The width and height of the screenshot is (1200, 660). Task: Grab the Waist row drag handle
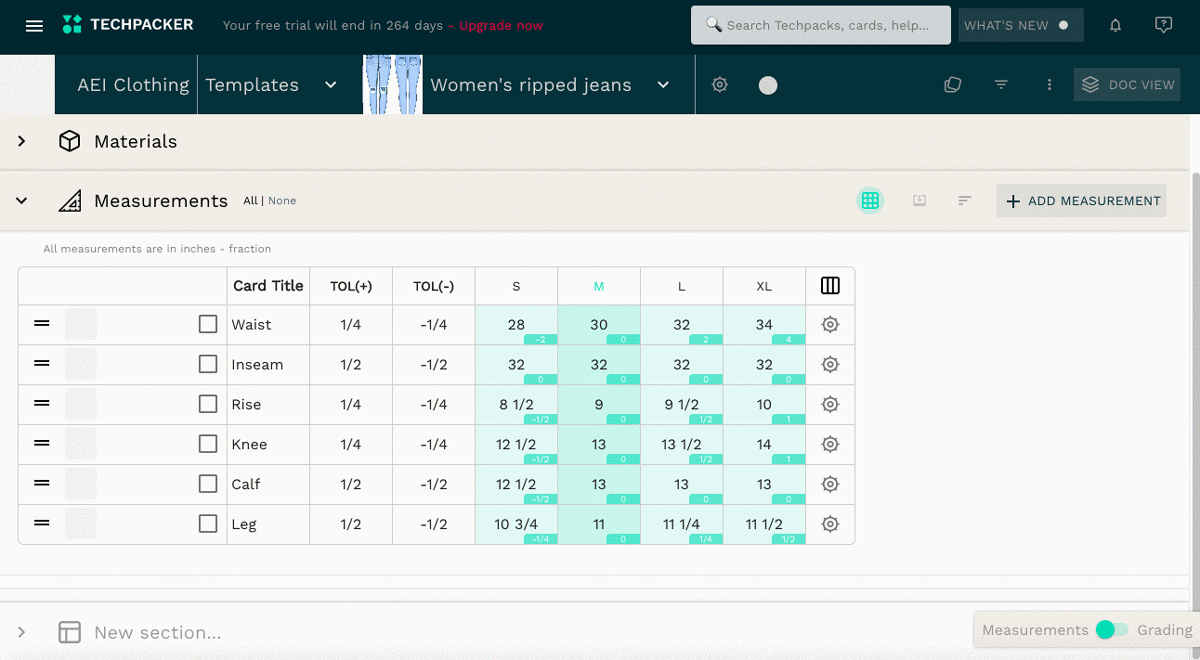coord(42,324)
